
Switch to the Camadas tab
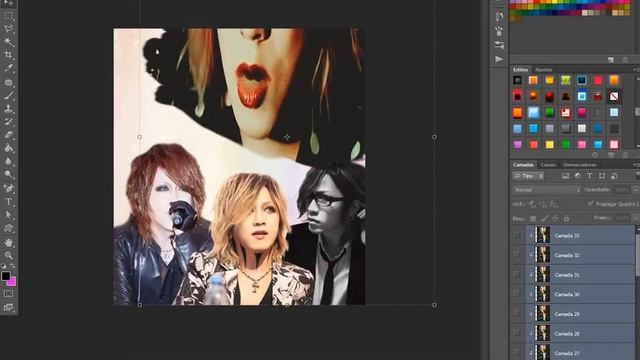point(523,165)
